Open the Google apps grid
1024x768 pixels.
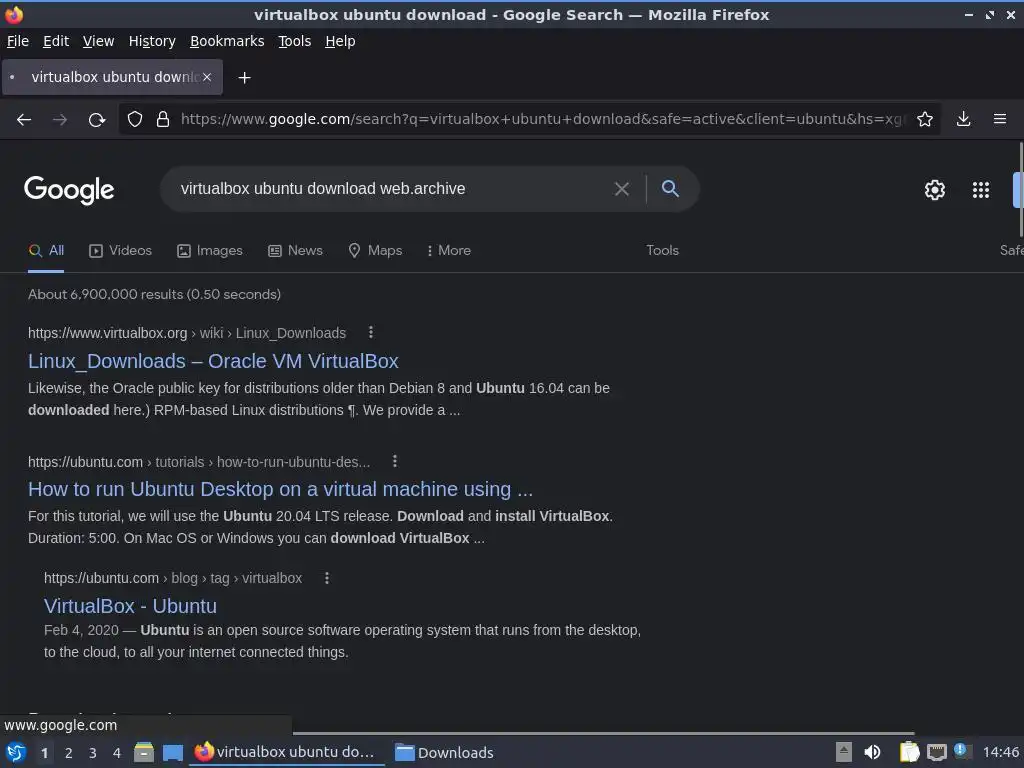[981, 190]
